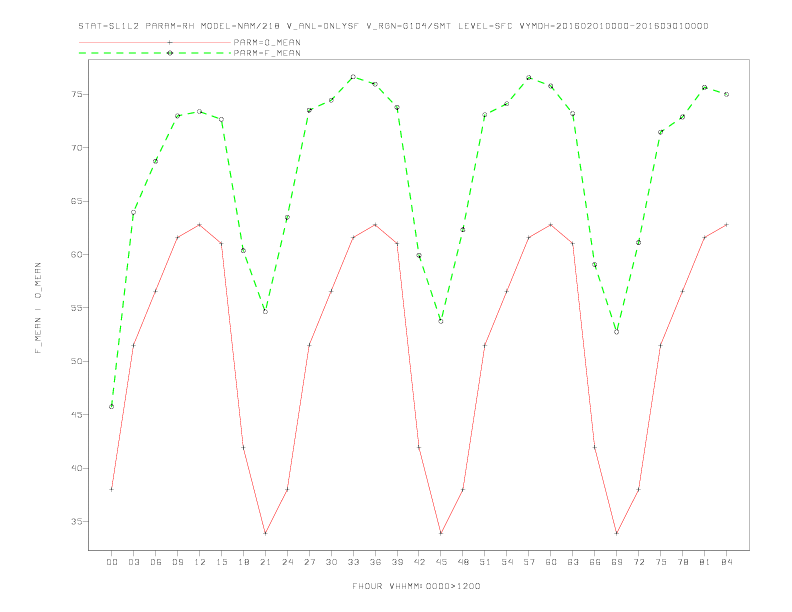Click the 35 tick label on y-axis
The width and height of the screenshot is (792, 612).
77,522
